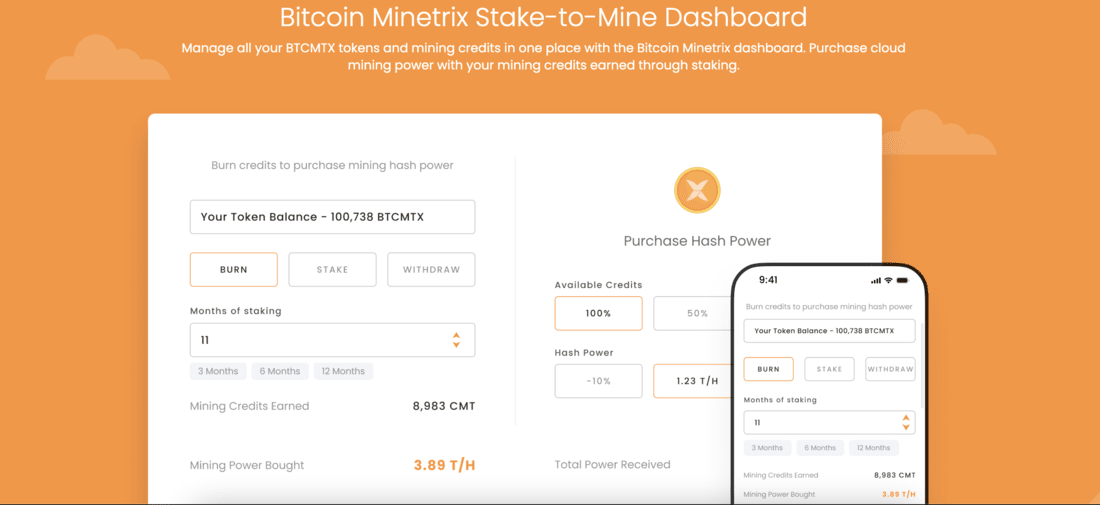Open the WITHDRAW tab

[x=431, y=269]
